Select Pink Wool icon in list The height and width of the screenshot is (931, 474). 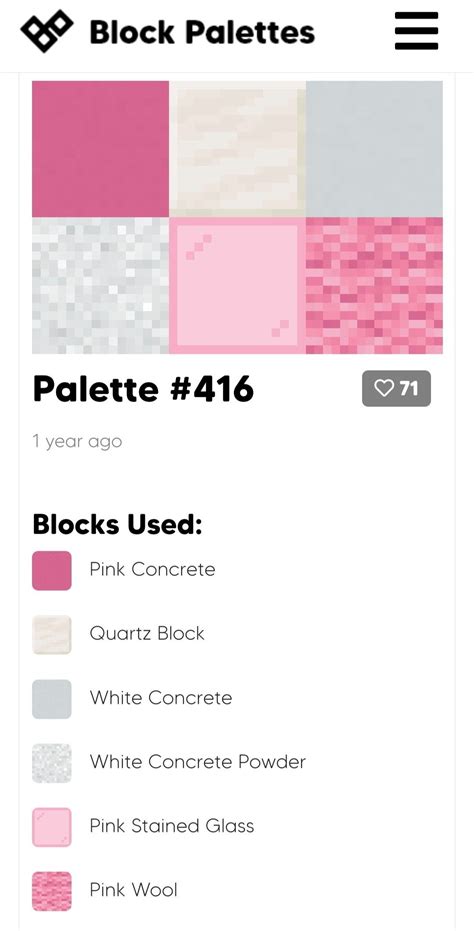[x=52, y=891]
